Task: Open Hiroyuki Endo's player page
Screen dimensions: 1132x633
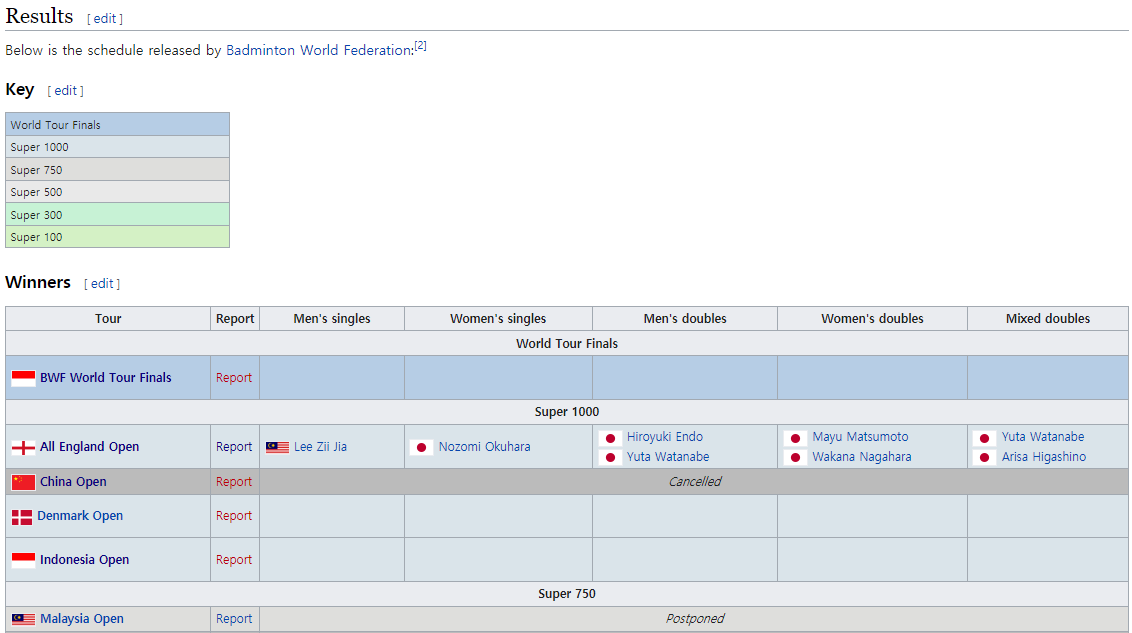Action: (665, 437)
